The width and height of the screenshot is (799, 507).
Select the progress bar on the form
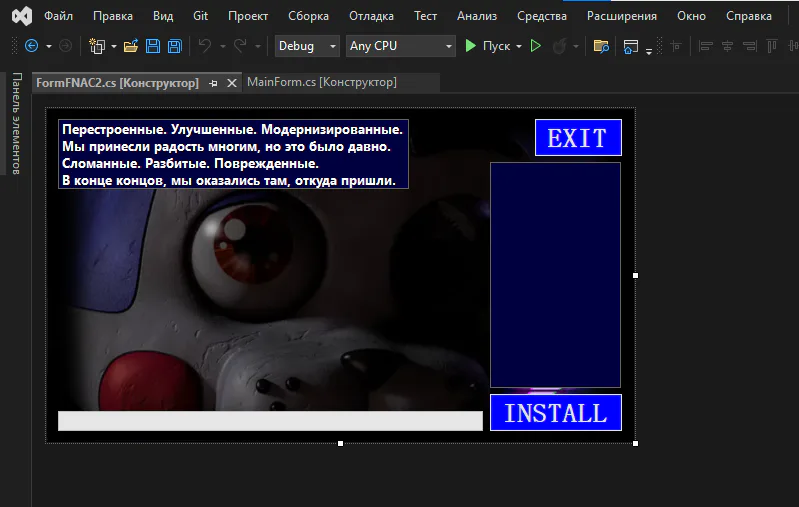point(270,421)
